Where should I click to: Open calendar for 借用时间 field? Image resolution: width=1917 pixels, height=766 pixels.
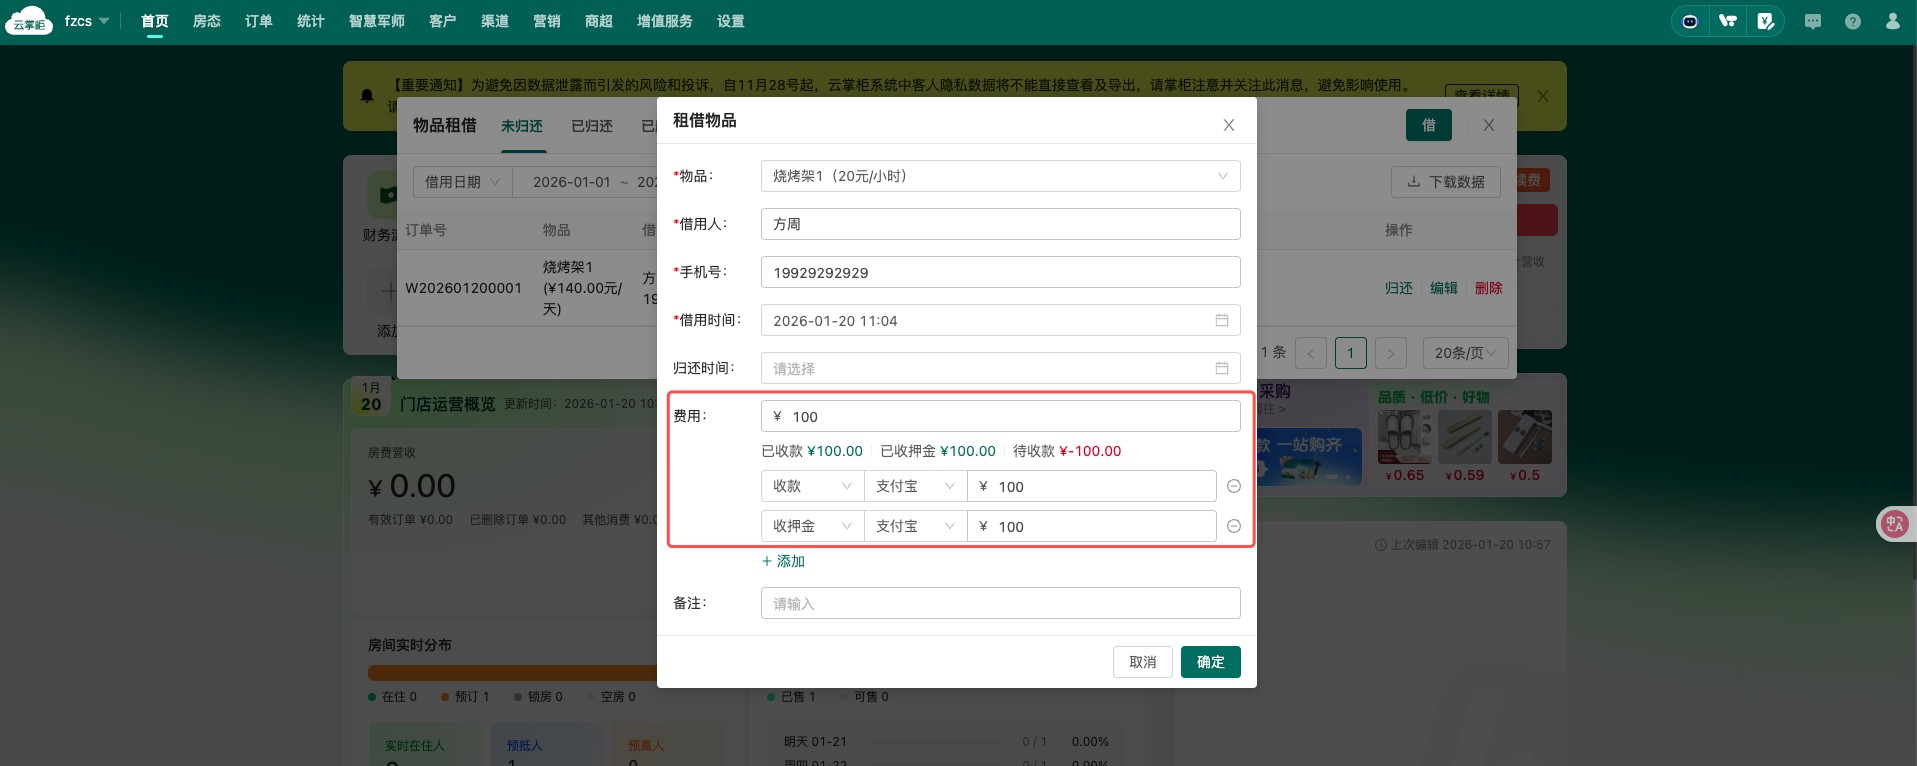coord(1221,320)
